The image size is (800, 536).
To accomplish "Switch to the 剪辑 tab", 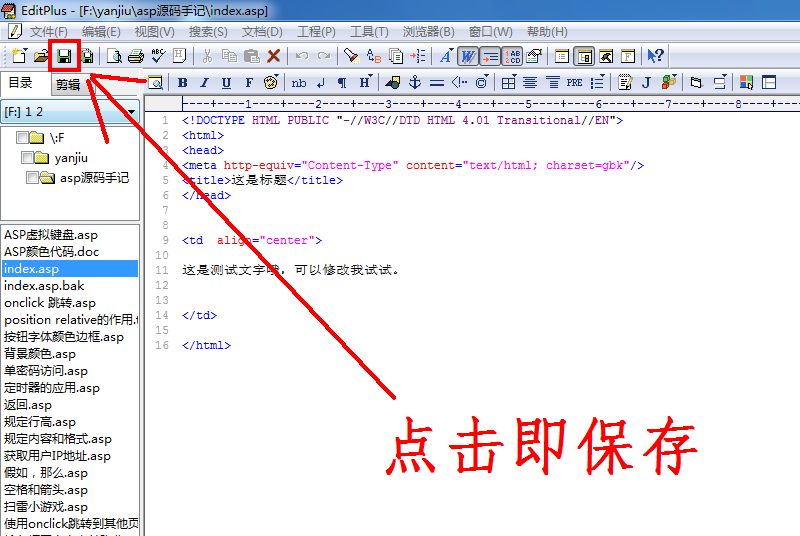I will pyautogui.click(x=68, y=84).
